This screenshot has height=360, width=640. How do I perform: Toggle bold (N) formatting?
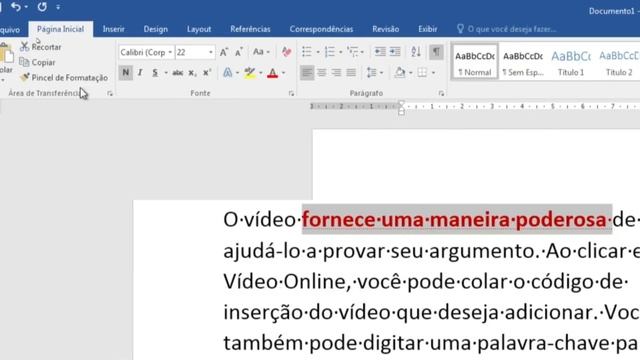pyautogui.click(x=126, y=73)
